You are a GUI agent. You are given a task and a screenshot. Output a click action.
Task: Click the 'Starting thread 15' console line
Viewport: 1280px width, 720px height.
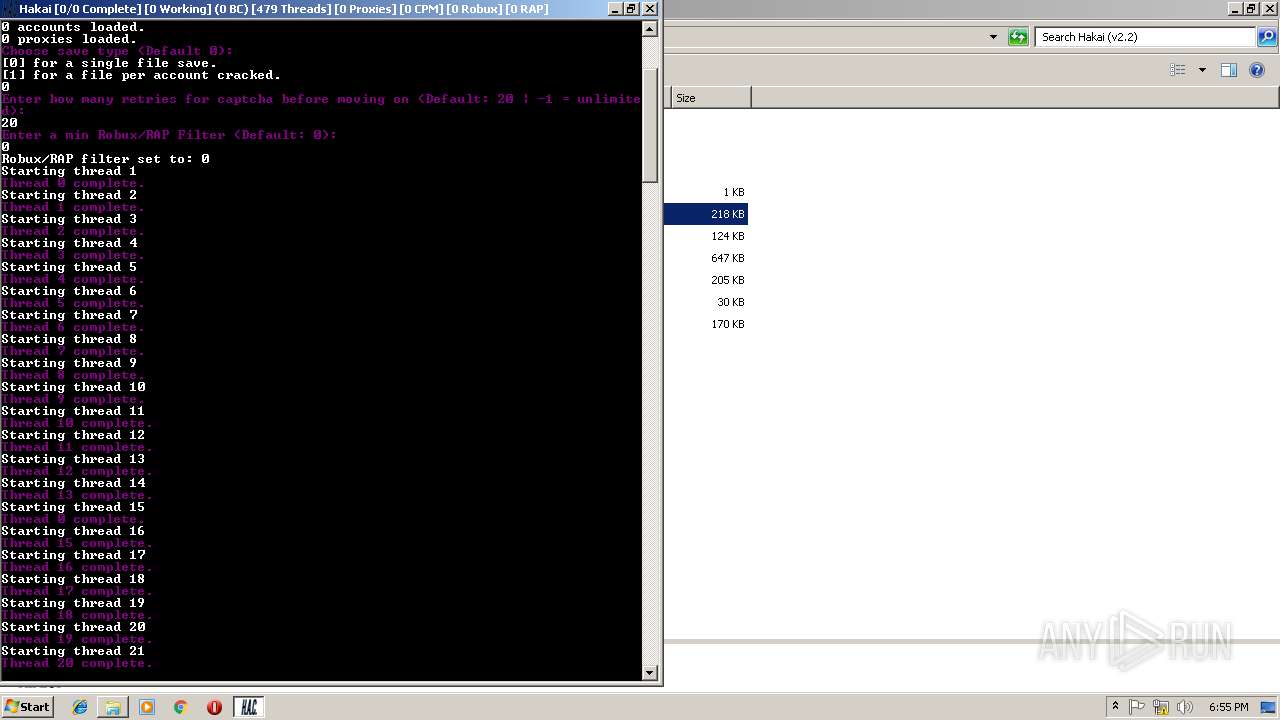click(x=73, y=507)
